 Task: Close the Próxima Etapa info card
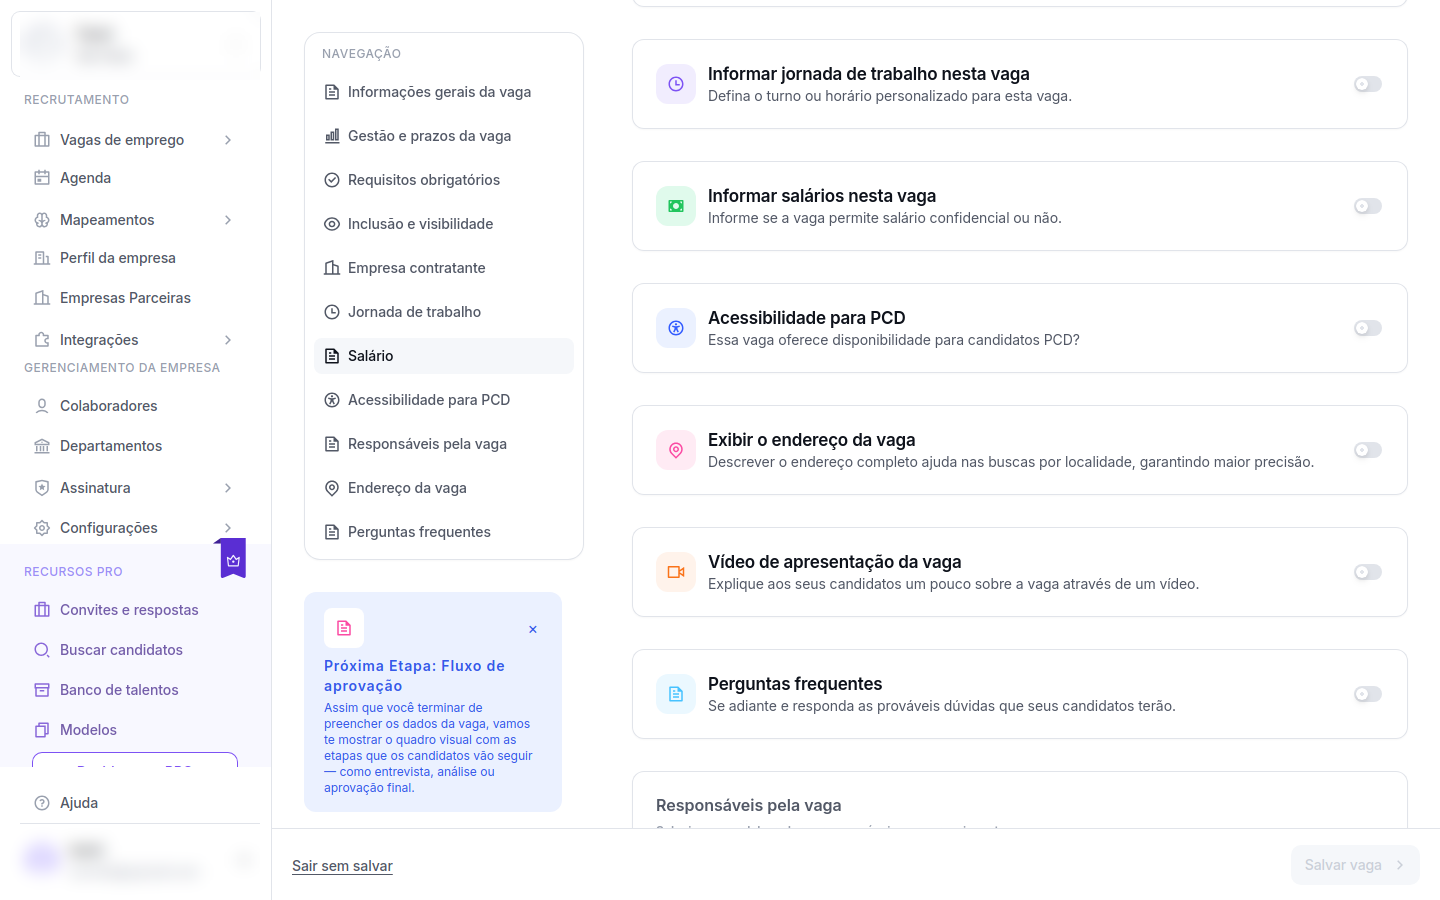point(533,629)
